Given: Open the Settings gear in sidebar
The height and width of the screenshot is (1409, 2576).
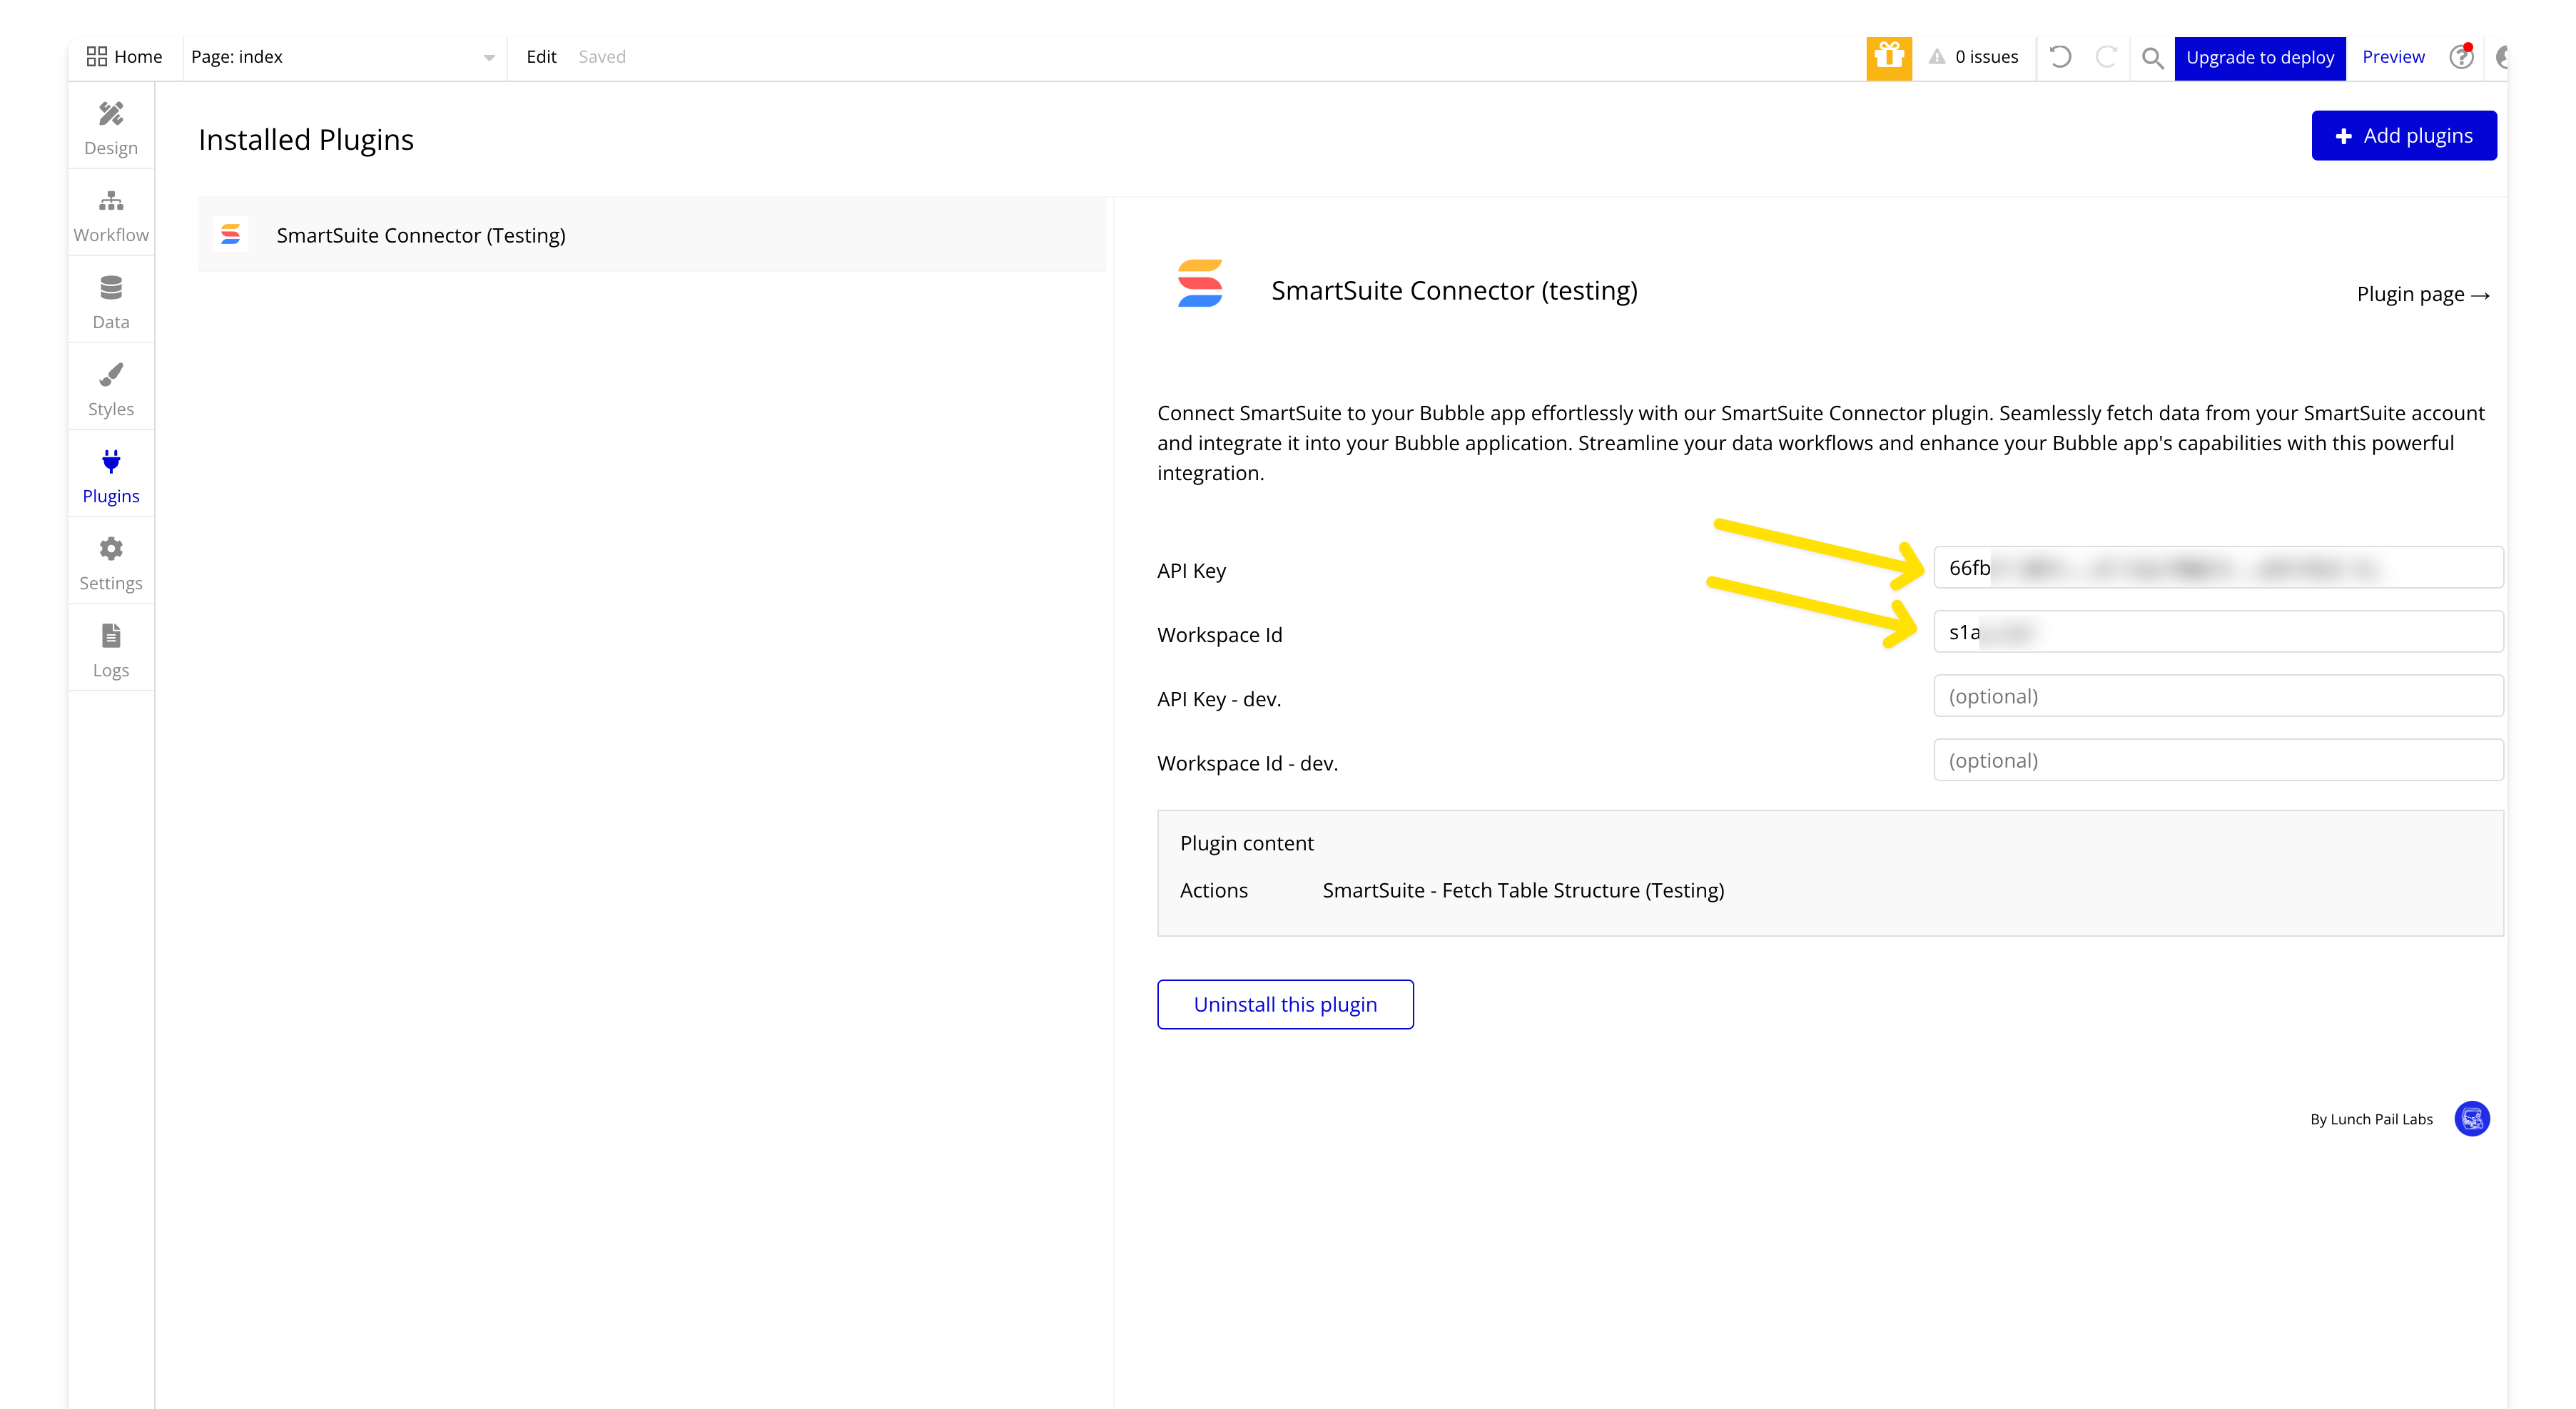Looking at the screenshot, I should pos(111,549).
